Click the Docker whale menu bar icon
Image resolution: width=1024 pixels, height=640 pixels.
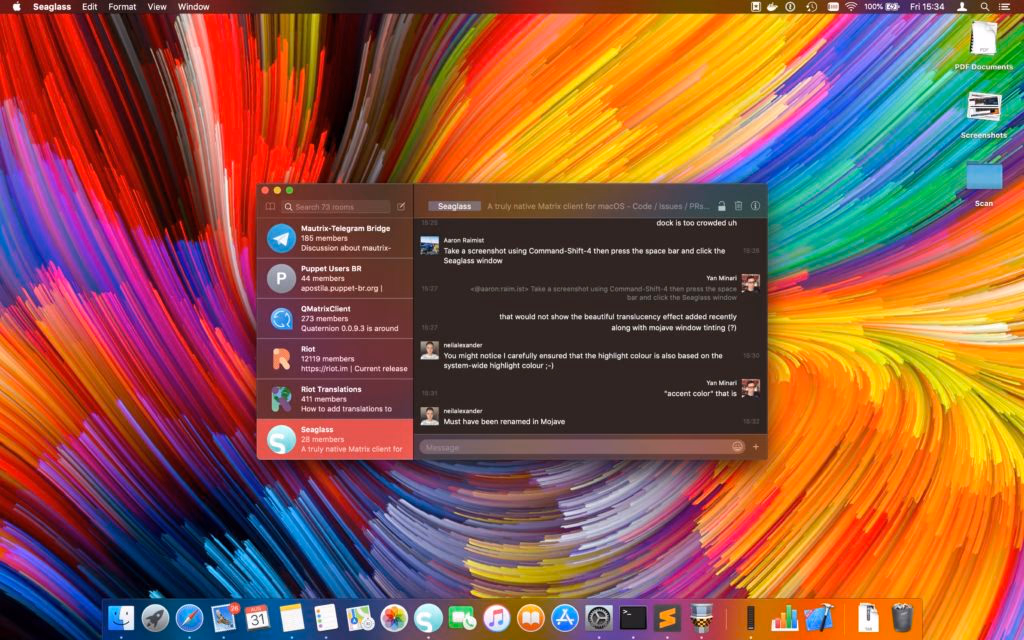coord(773,7)
